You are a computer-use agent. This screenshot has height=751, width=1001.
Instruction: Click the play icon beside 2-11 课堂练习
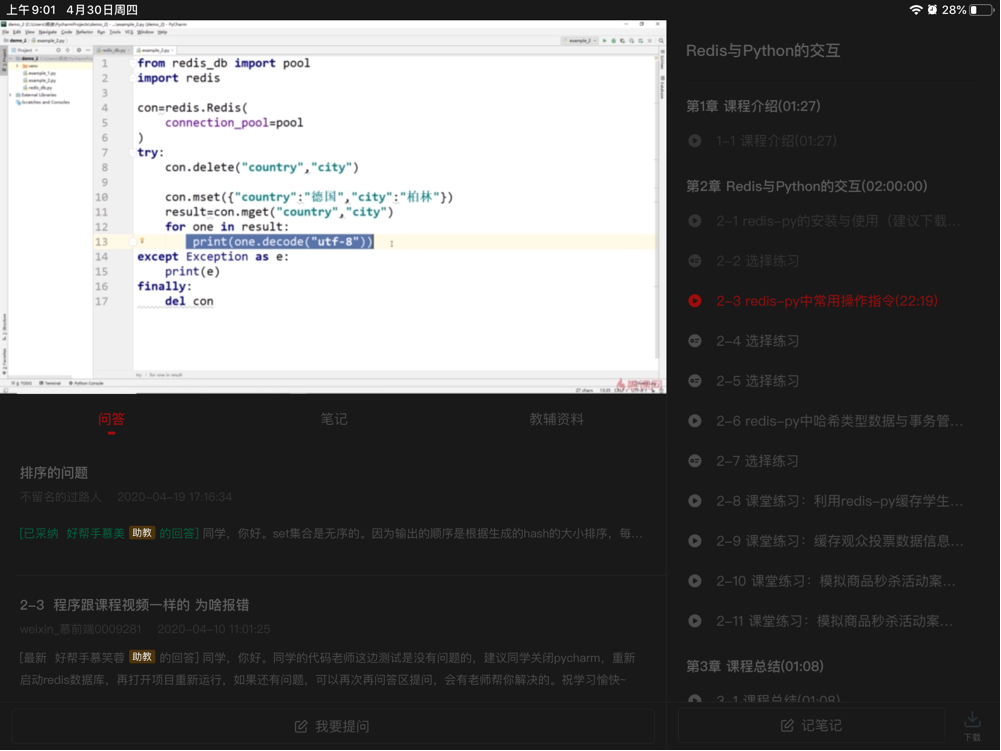[x=695, y=621]
